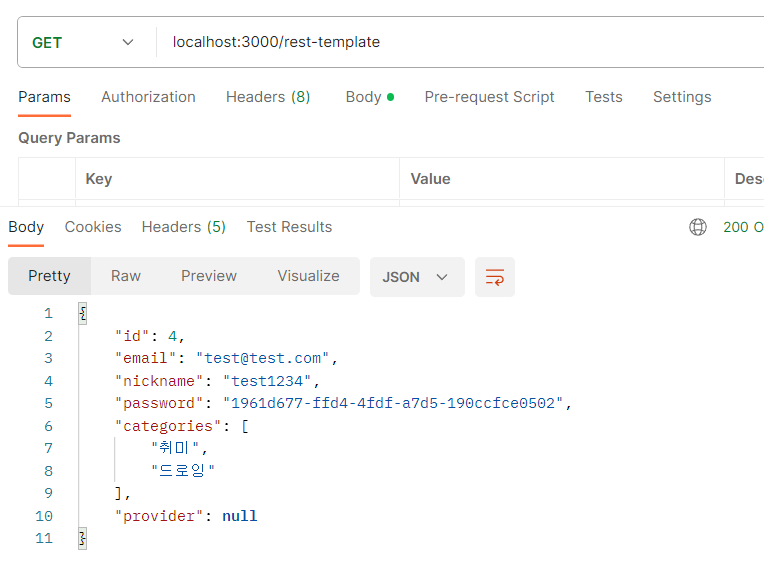Image resolution: width=764 pixels, height=574 pixels.
Task: Open the GET method dropdown
Action: point(83,42)
